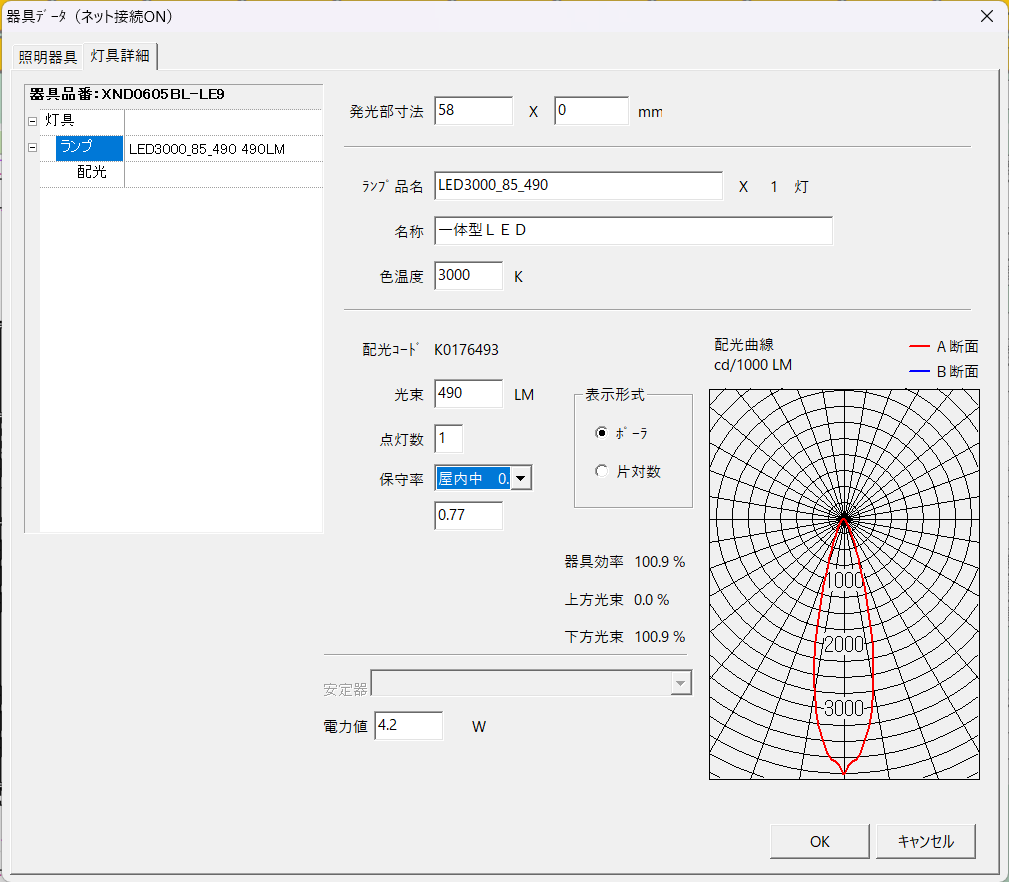This screenshot has width=1009, height=882.
Task: Click the 光束 field showing 490
Action: coord(468,394)
